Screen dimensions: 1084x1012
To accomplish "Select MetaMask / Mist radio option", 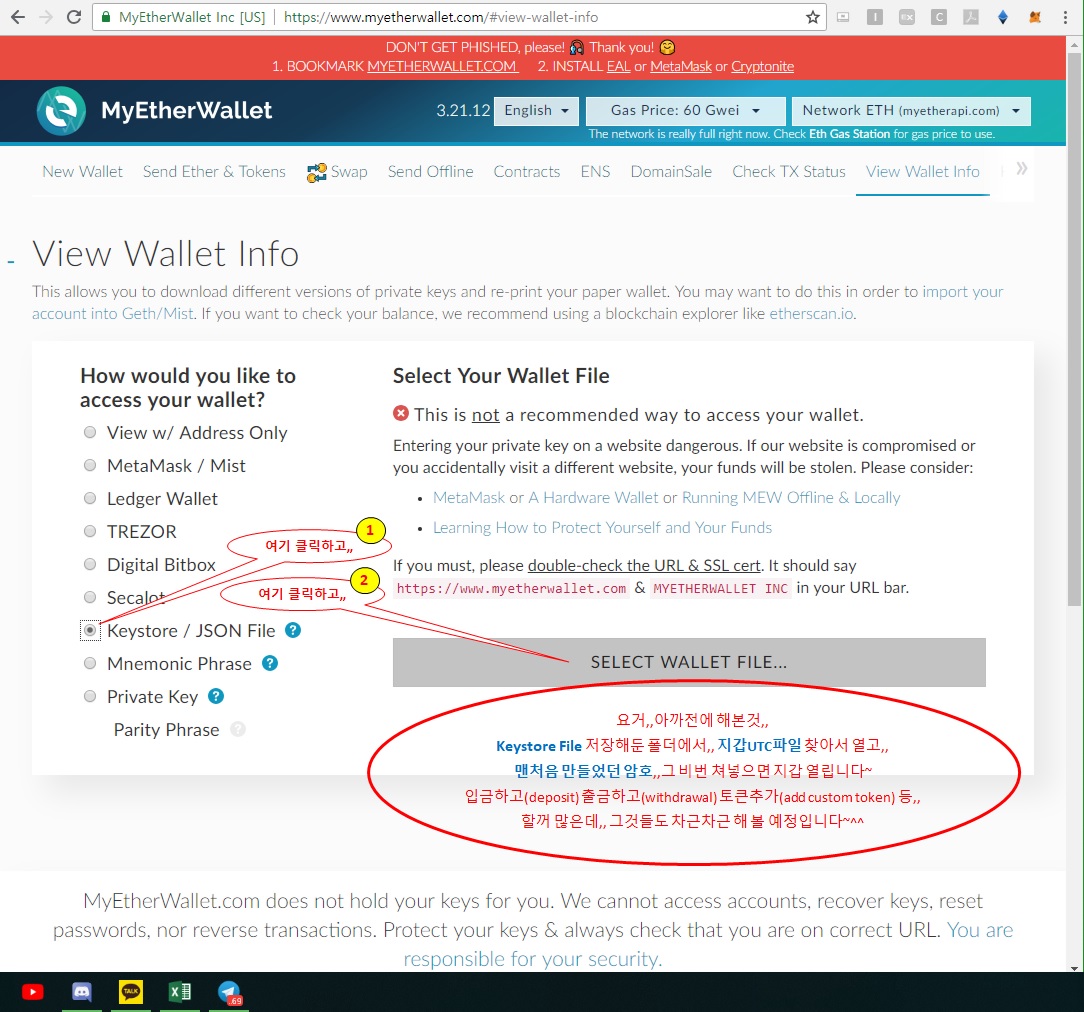I will pos(90,465).
